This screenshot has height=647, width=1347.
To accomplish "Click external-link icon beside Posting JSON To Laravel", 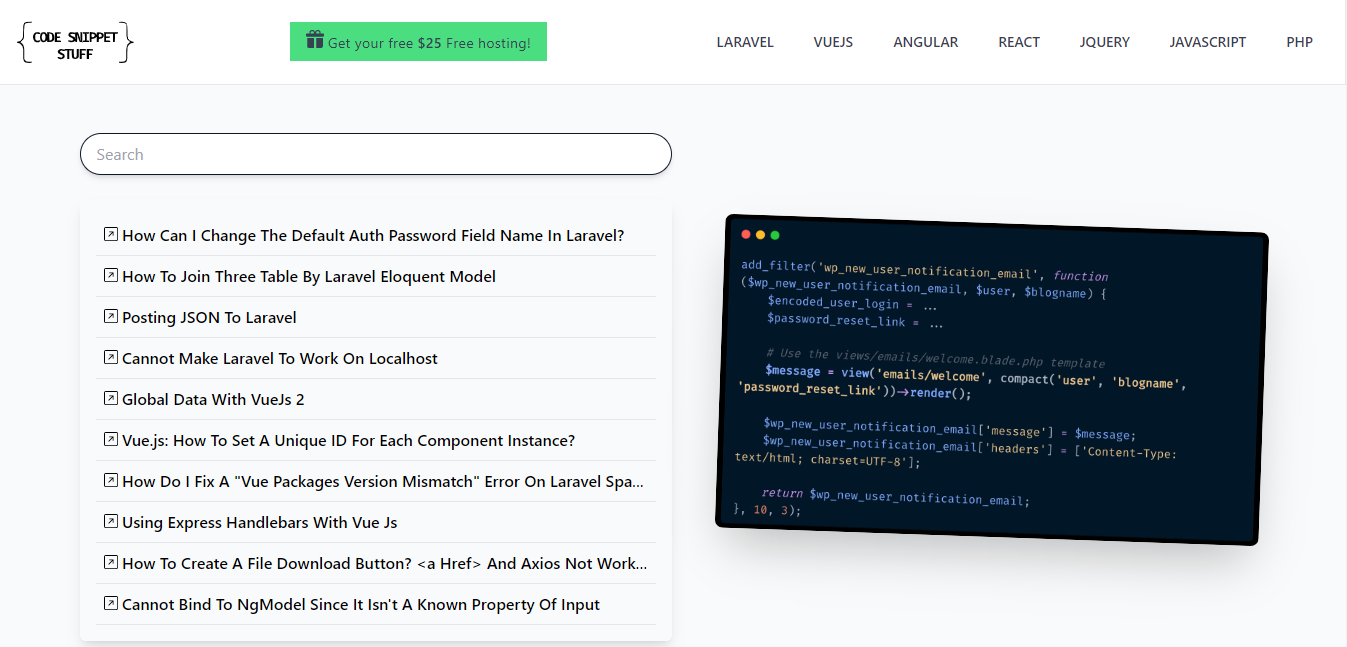I will (x=111, y=317).
